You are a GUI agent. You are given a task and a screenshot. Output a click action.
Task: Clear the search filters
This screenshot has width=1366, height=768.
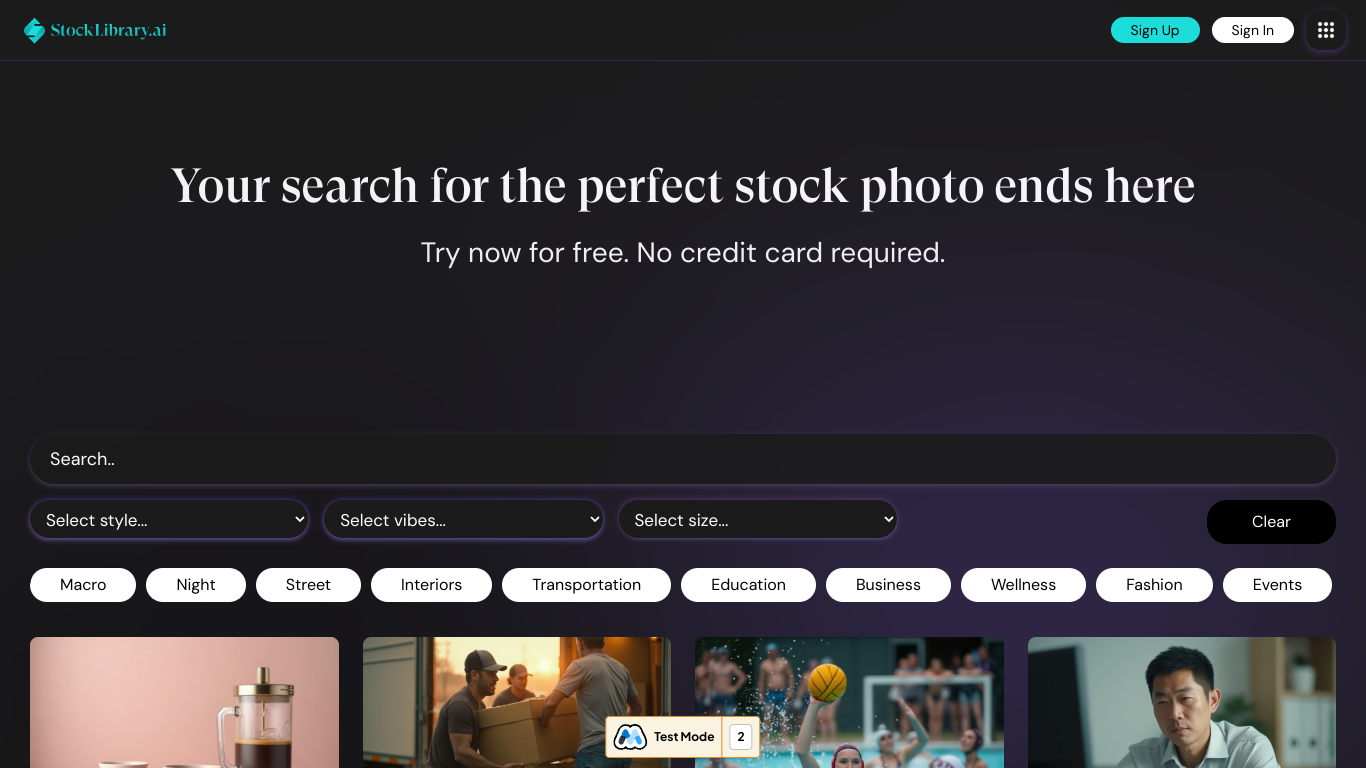[x=1271, y=522]
